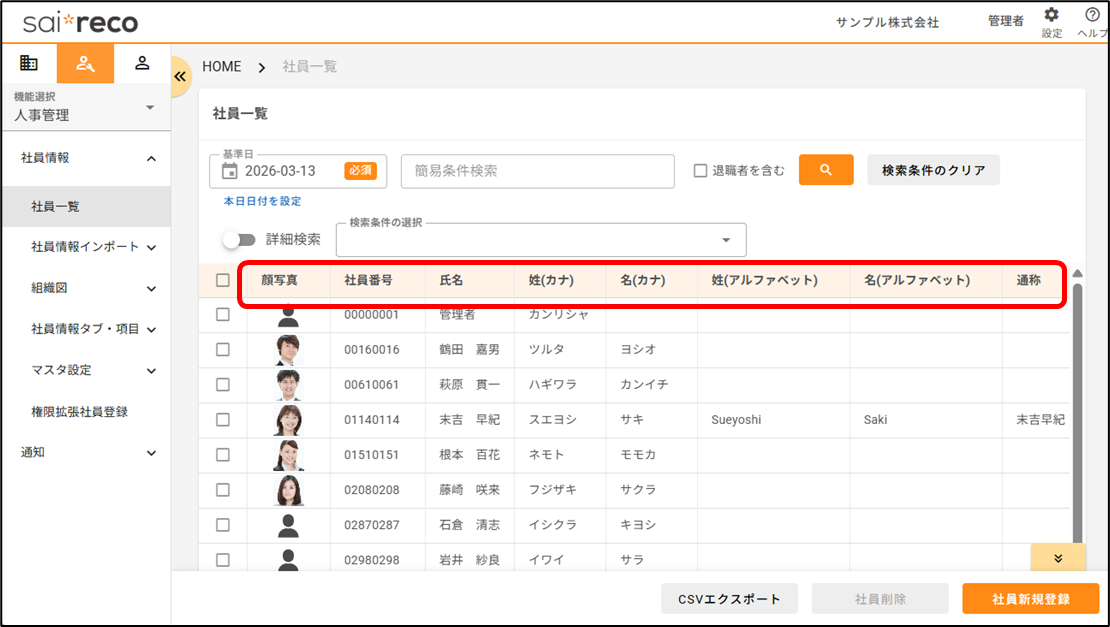Select checkbox for employee 鶴田 嘉男
The image size is (1110, 627).
pyautogui.click(x=223, y=349)
